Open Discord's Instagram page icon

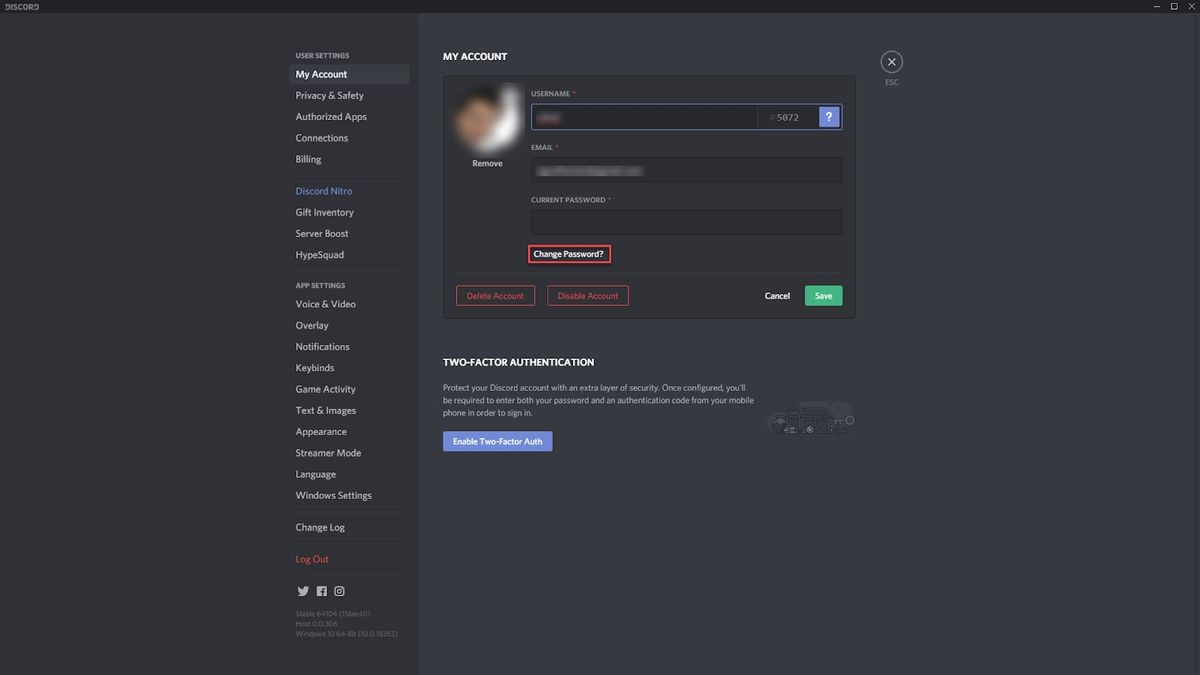(x=339, y=590)
